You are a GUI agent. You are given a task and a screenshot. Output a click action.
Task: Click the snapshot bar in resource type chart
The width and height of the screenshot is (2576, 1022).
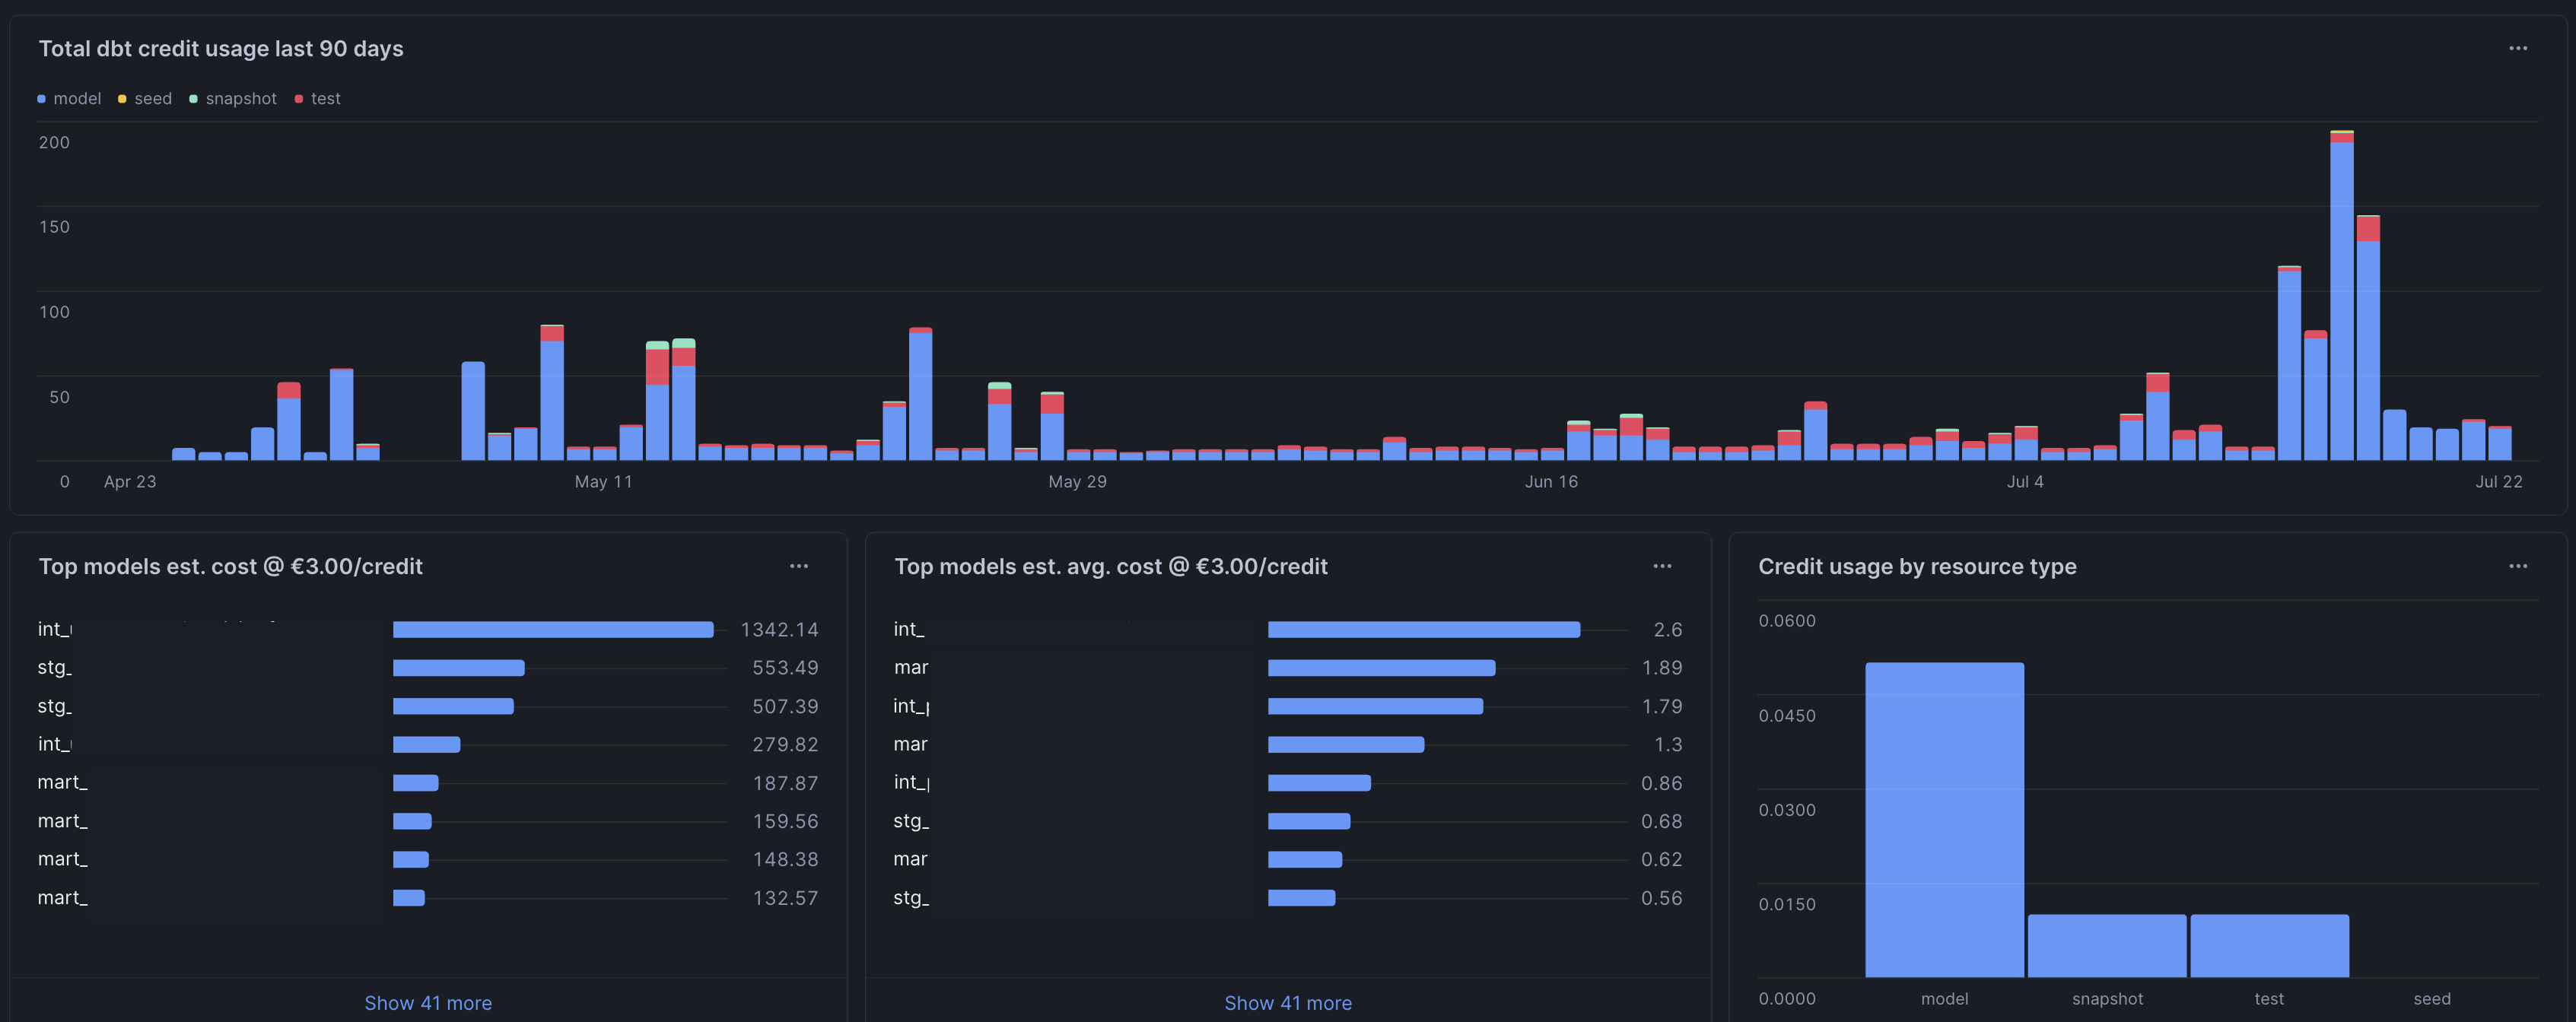[x=2107, y=945]
